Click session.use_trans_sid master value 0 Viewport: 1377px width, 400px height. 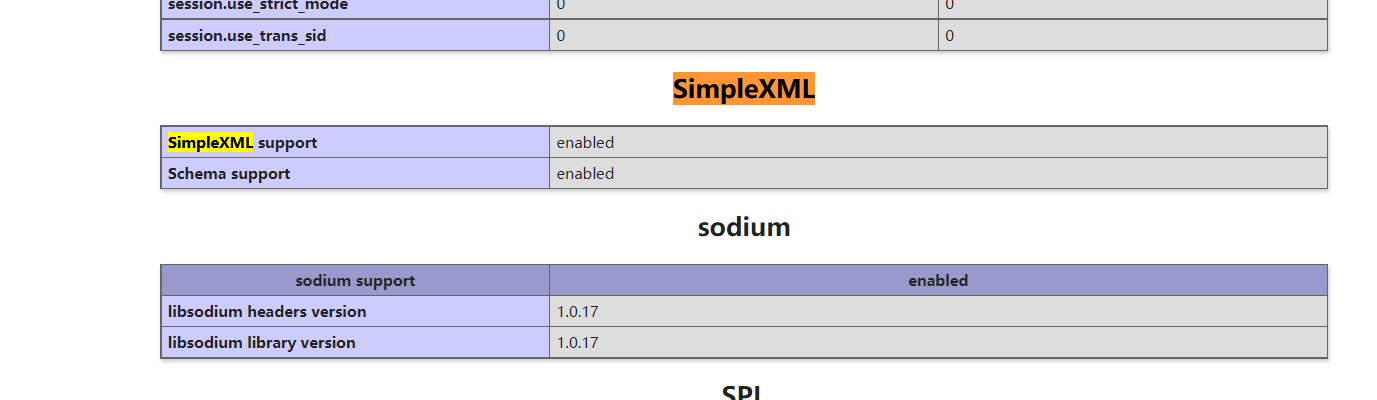950,36
